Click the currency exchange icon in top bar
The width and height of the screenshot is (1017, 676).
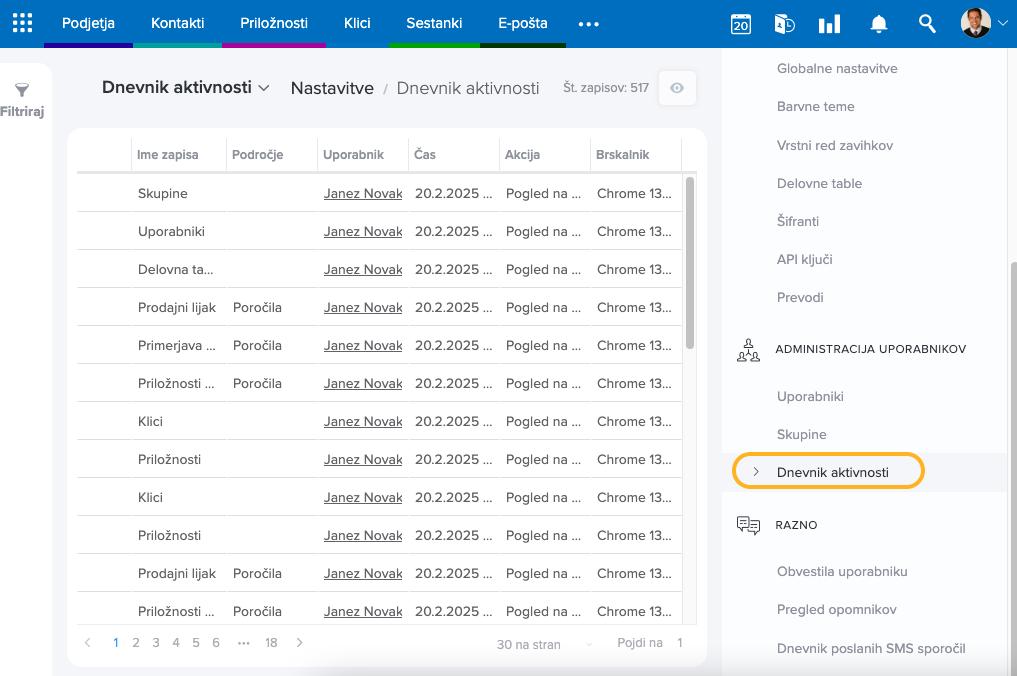(x=784, y=24)
